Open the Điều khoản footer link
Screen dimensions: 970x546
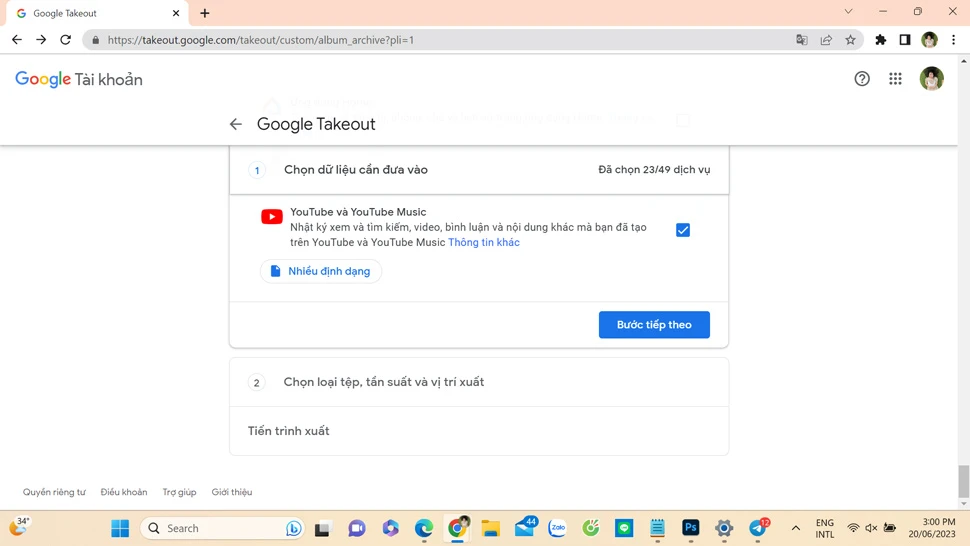coord(124,492)
